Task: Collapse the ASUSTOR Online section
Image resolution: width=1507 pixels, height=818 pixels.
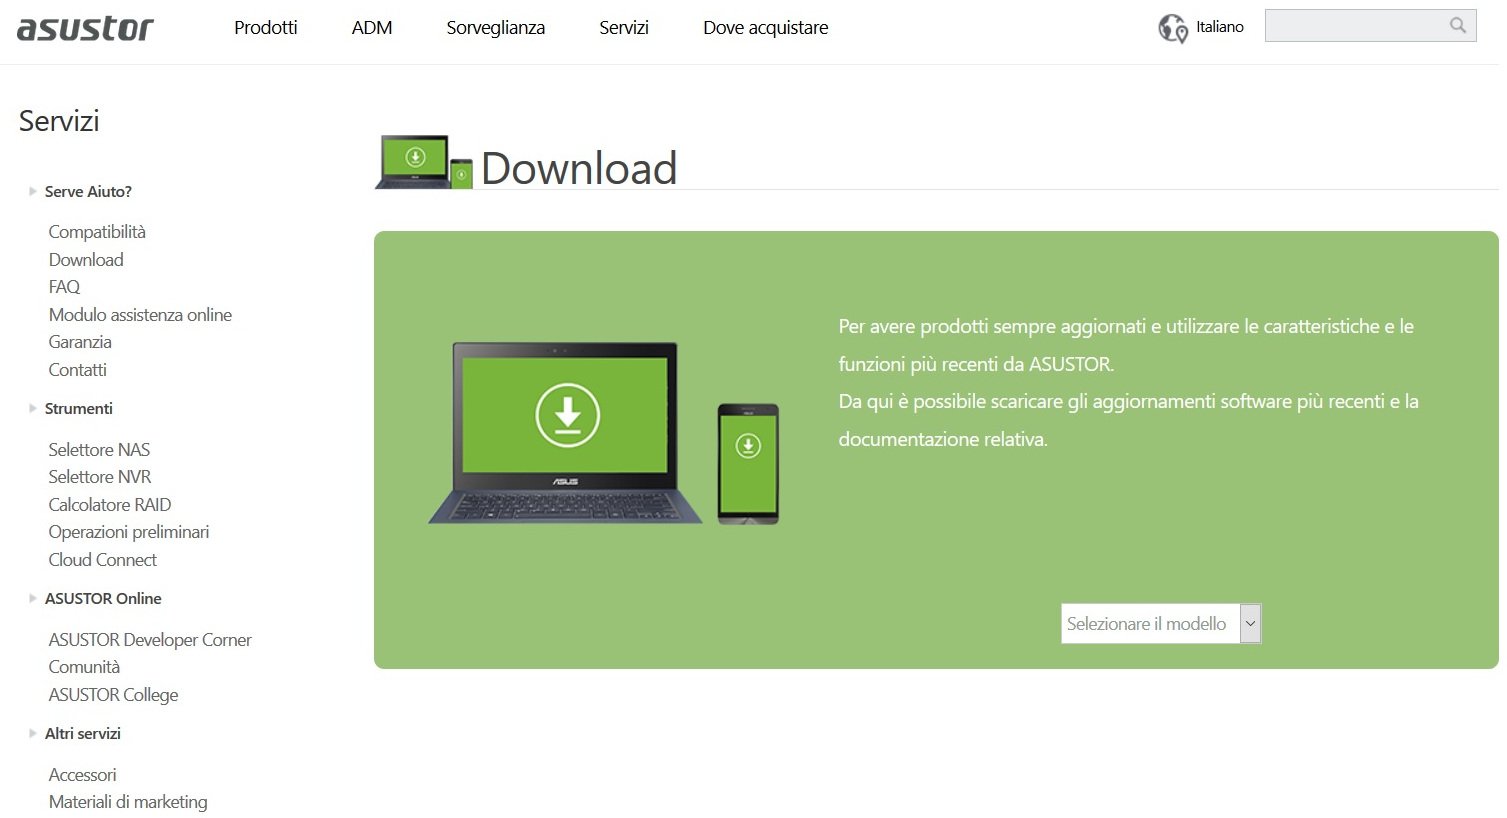Action: pyautogui.click(x=103, y=598)
